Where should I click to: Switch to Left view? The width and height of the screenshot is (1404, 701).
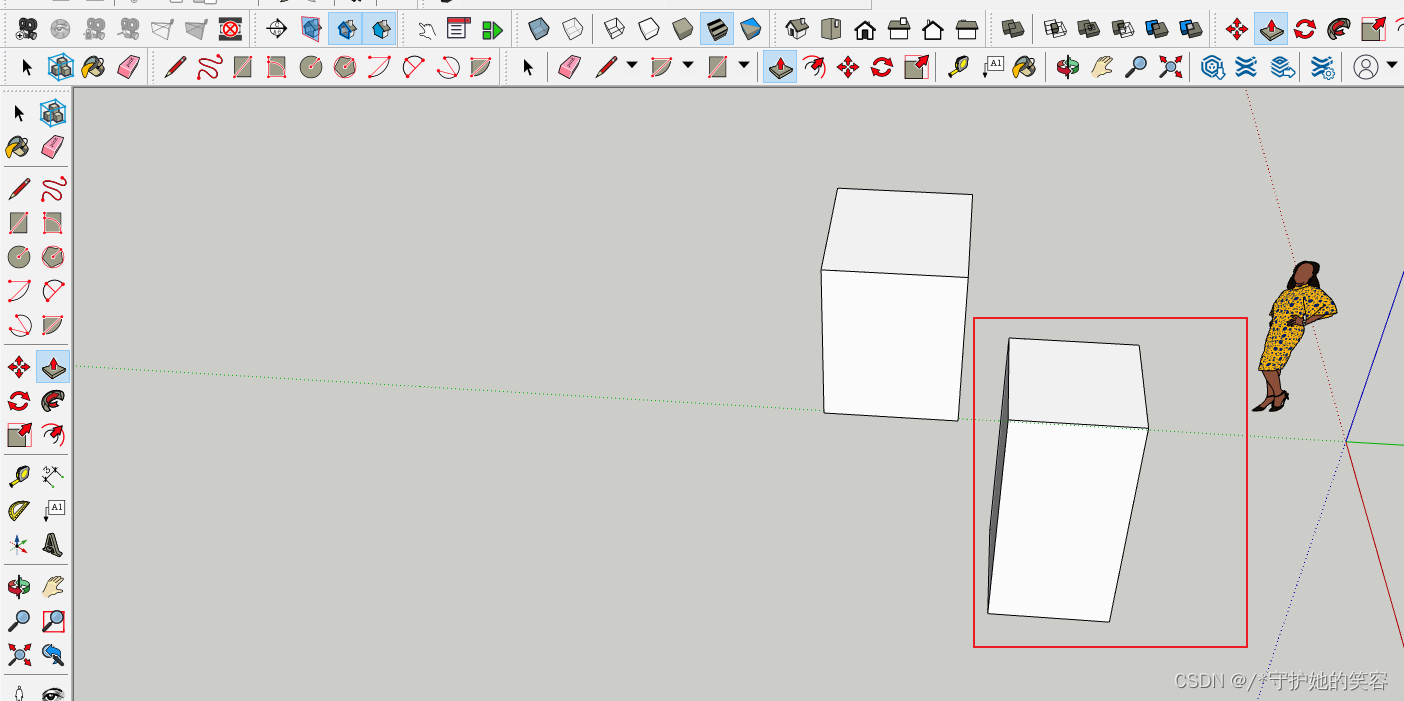[967, 29]
